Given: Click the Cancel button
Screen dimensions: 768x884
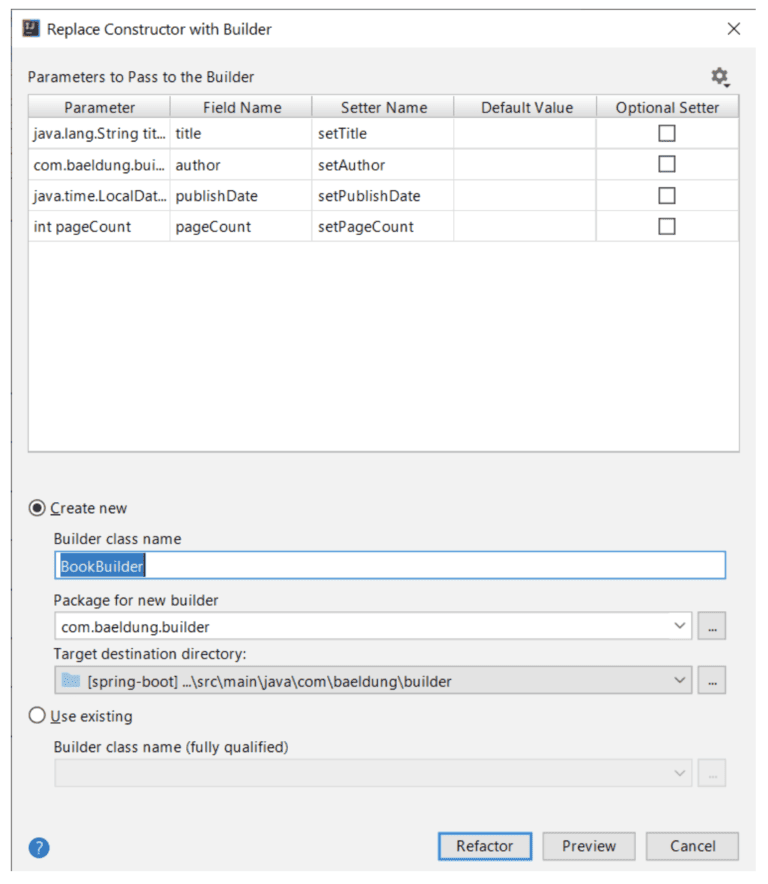Looking at the screenshot, I should (x=692, y=846).
